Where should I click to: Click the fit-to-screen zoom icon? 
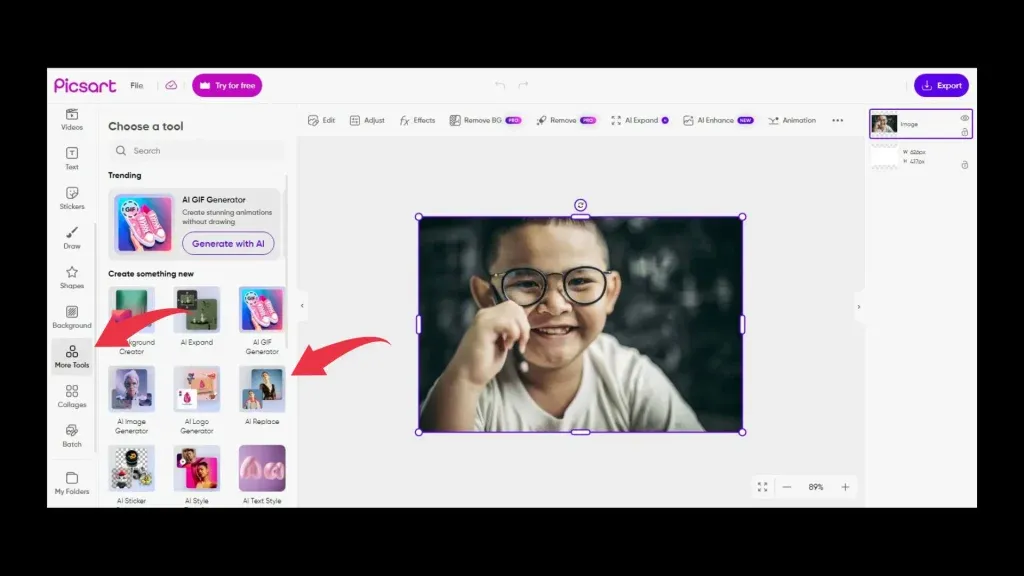762,487
